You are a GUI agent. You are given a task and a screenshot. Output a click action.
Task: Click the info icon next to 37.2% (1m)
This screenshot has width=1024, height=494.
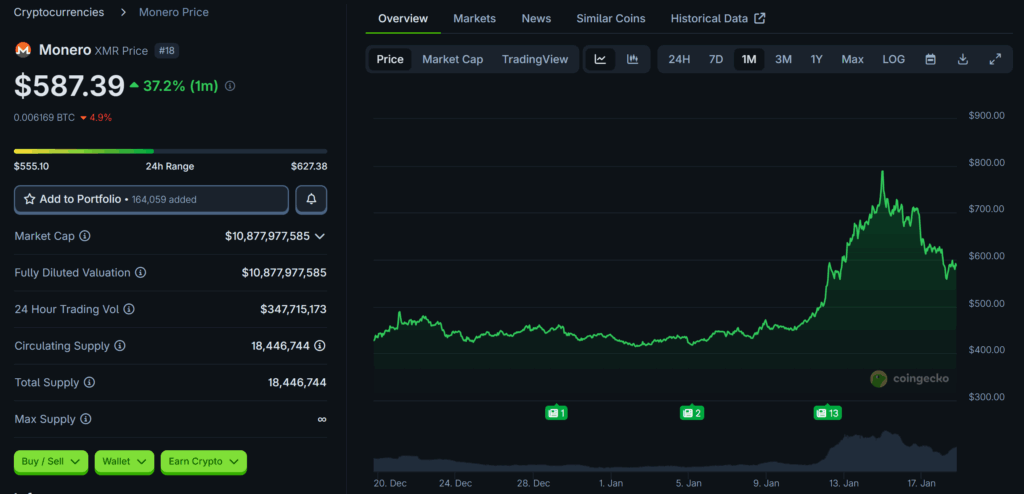[230, 86]
